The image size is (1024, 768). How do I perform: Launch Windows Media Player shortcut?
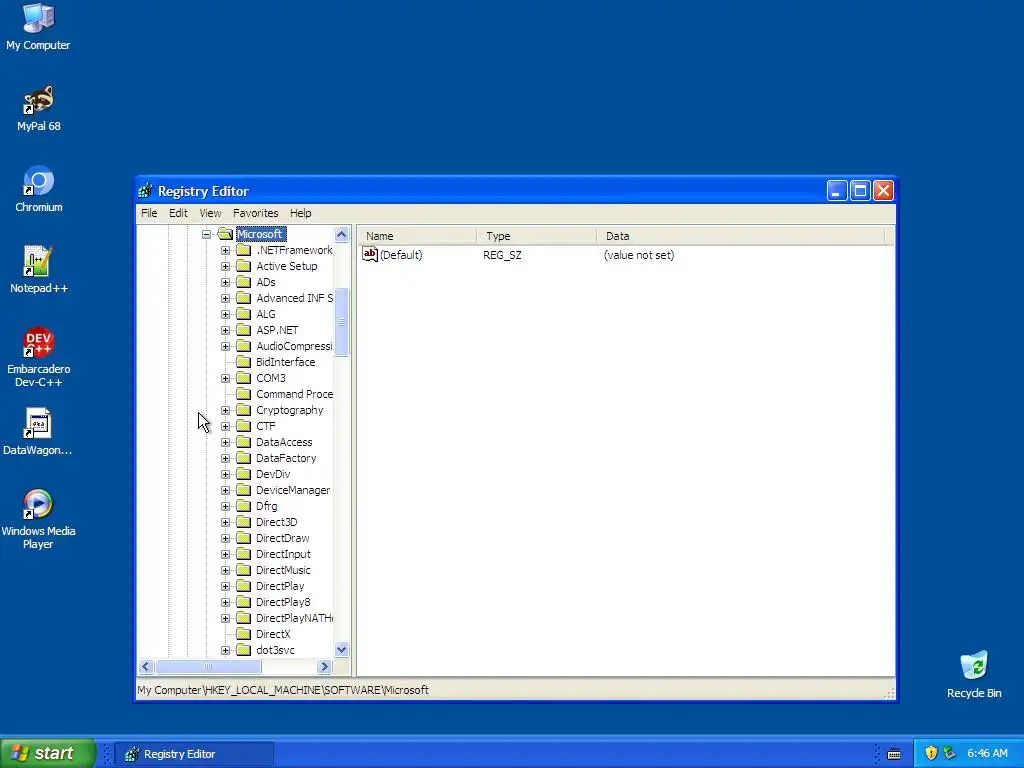tap(38, 519)
